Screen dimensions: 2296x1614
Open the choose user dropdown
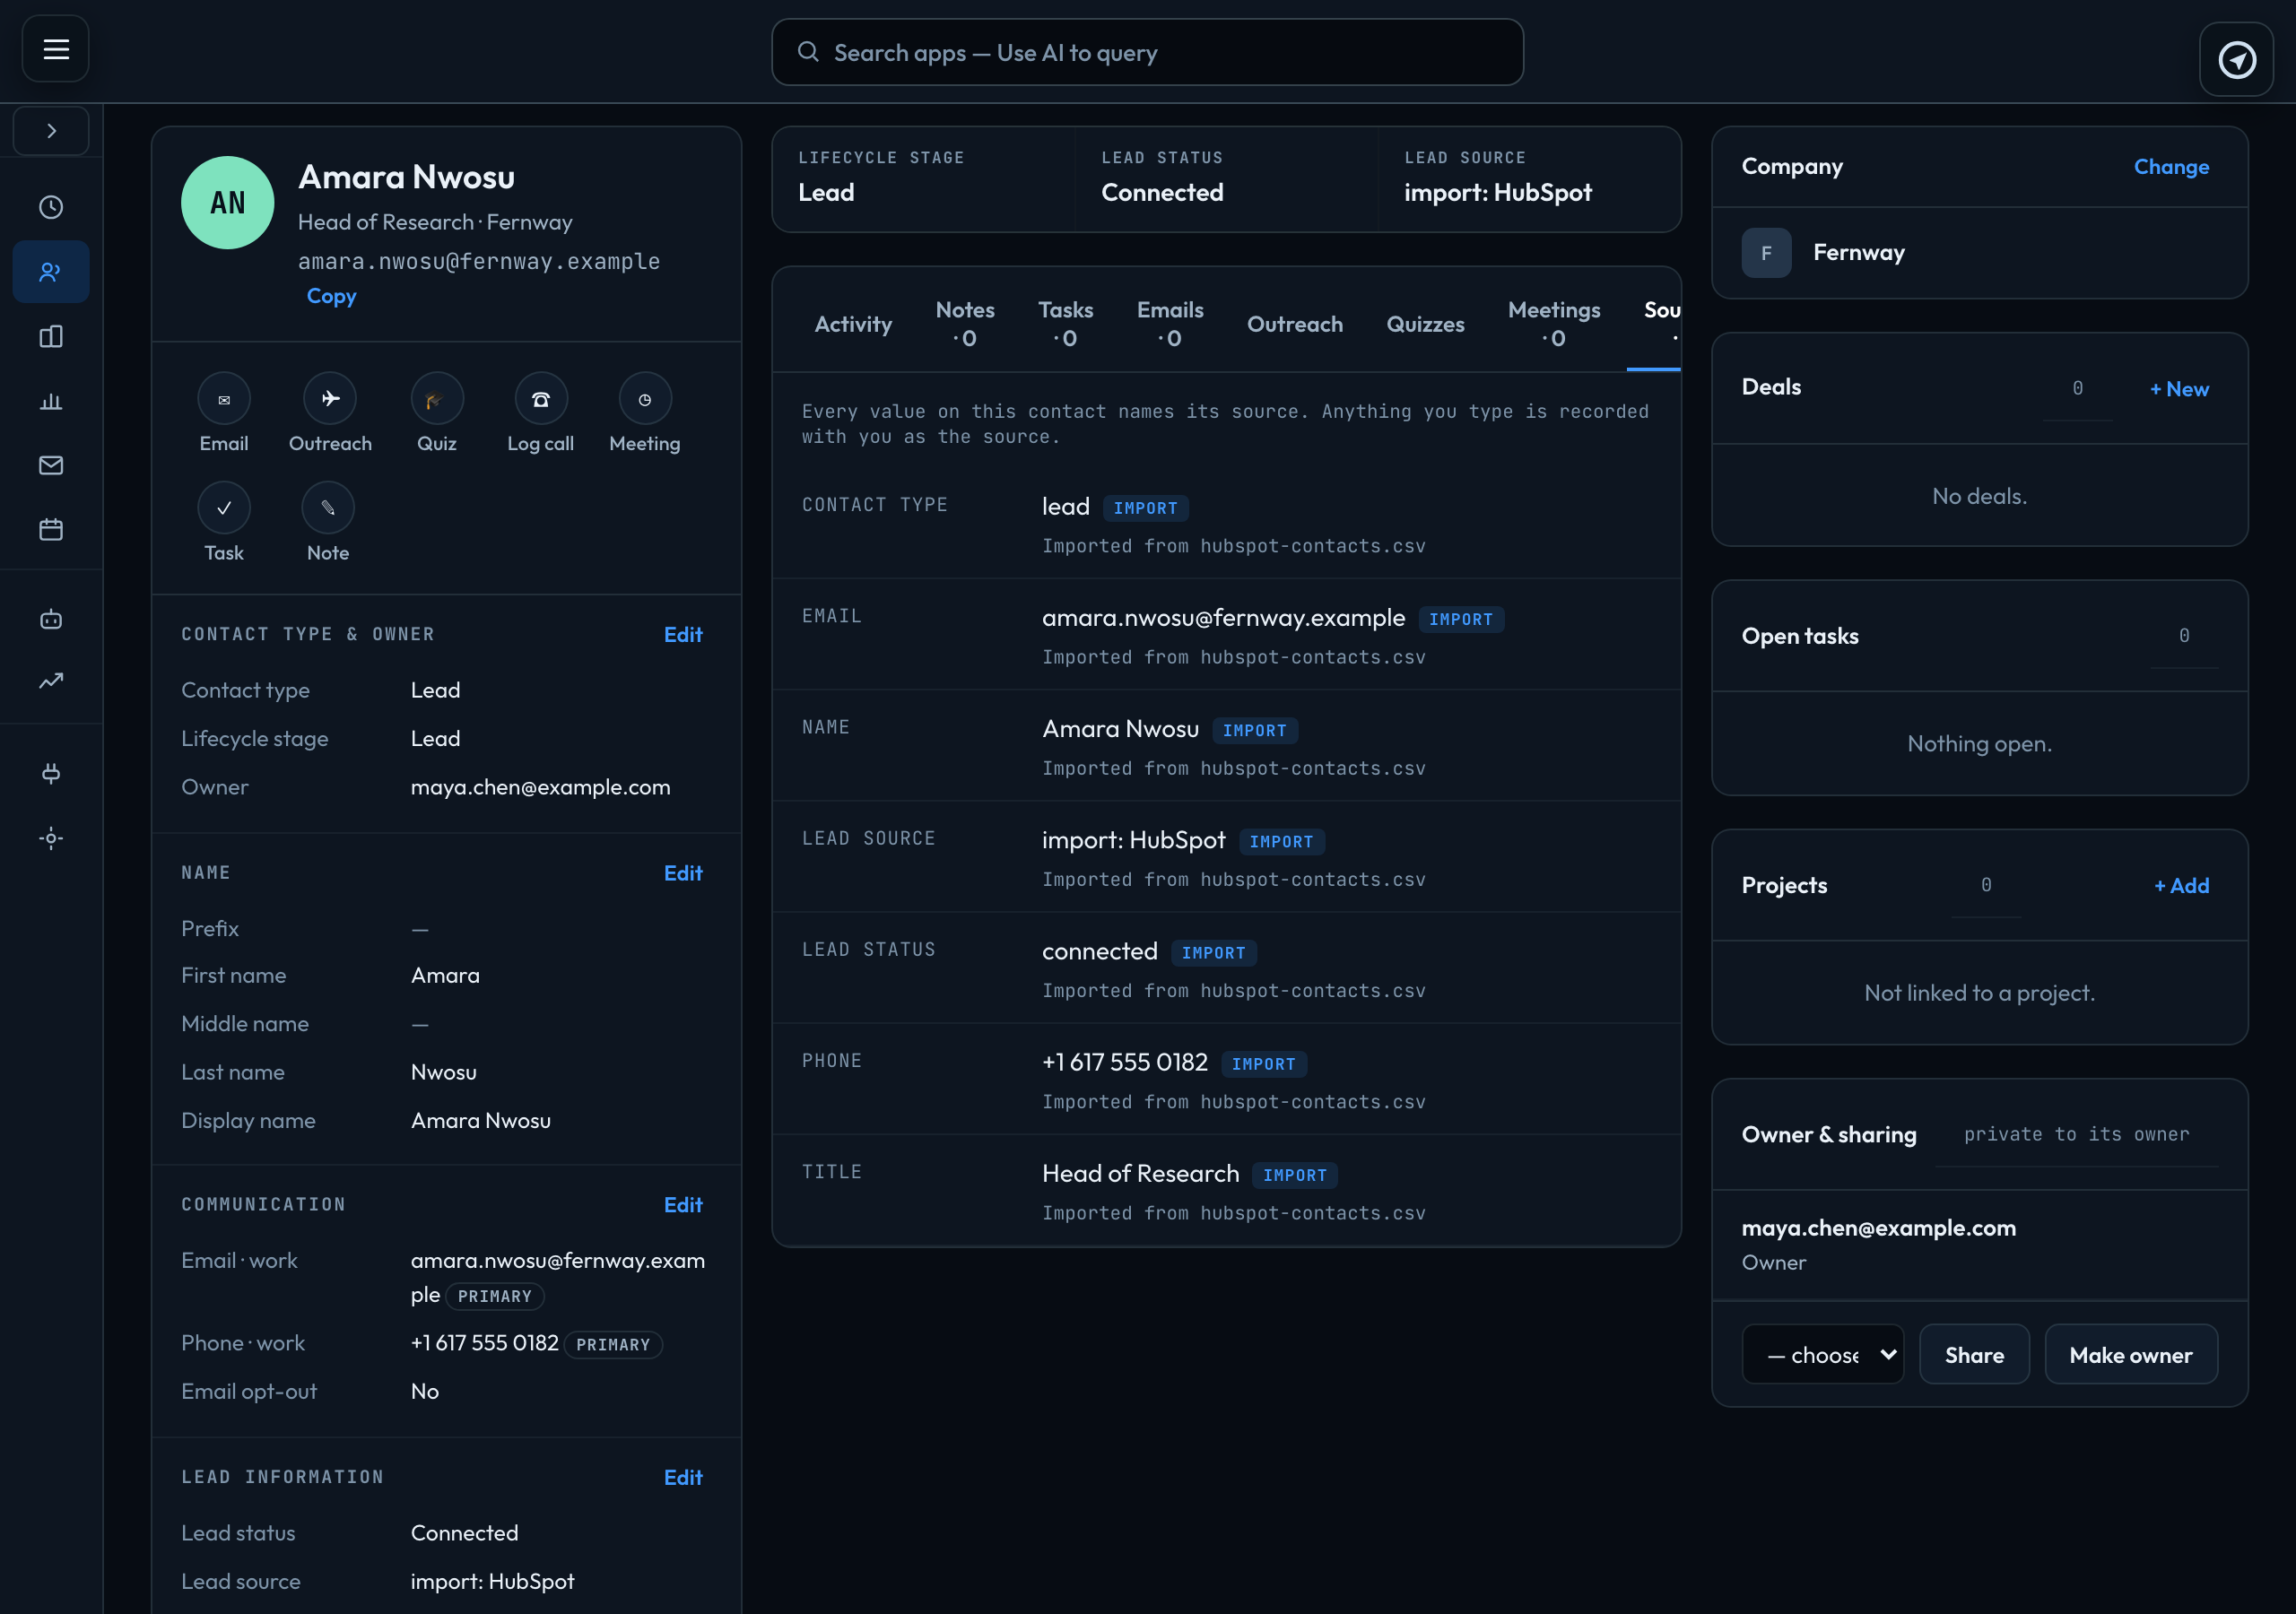(1822, 1354)
